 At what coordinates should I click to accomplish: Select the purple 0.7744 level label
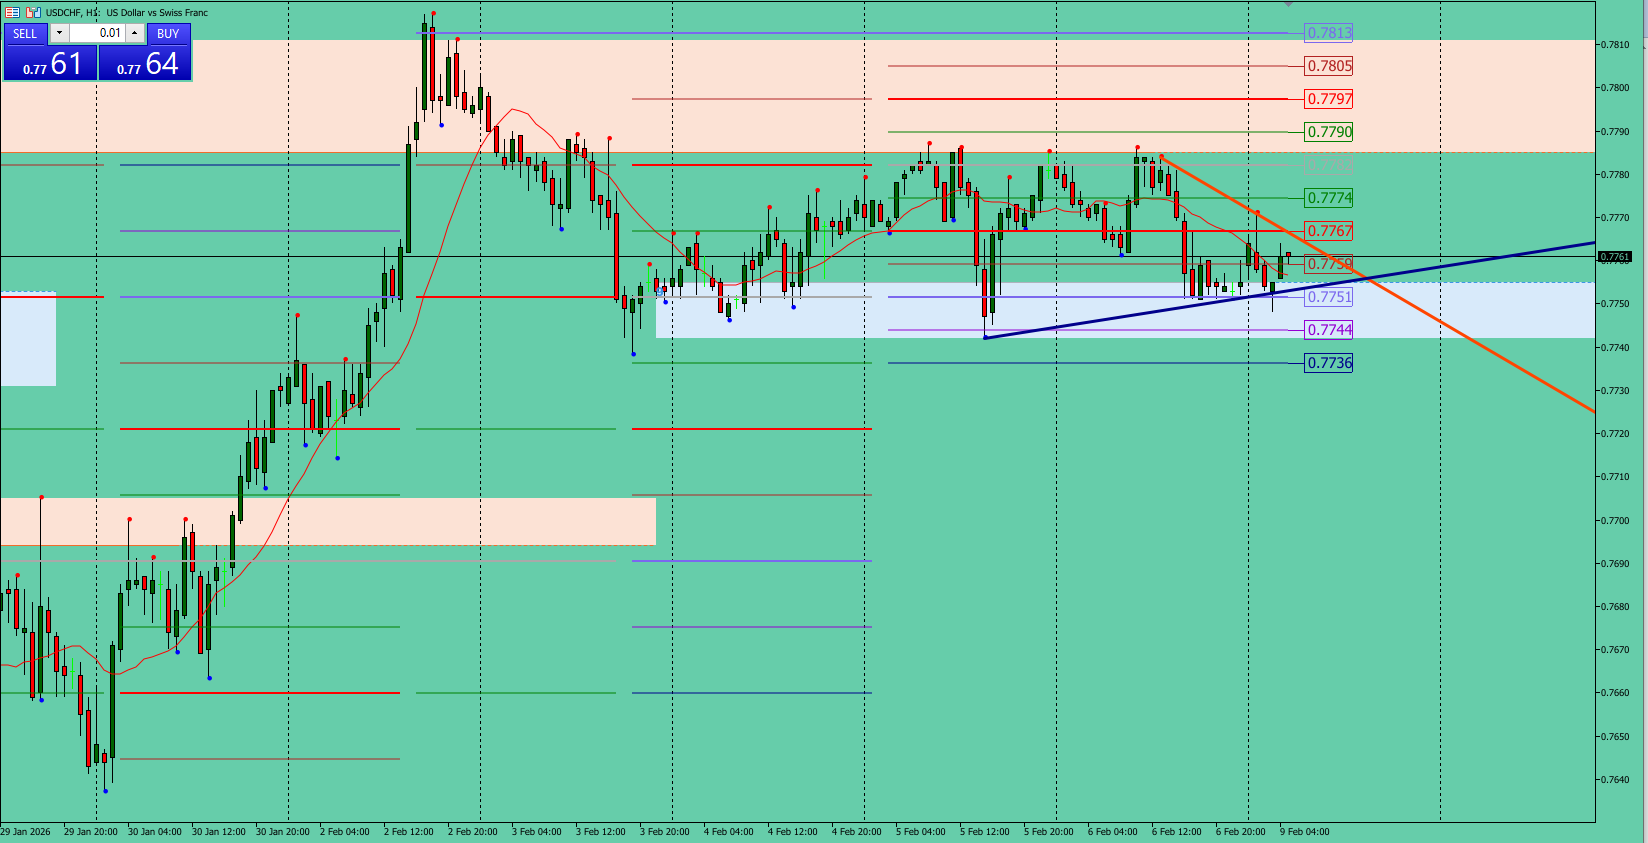tap(1329, 330)
